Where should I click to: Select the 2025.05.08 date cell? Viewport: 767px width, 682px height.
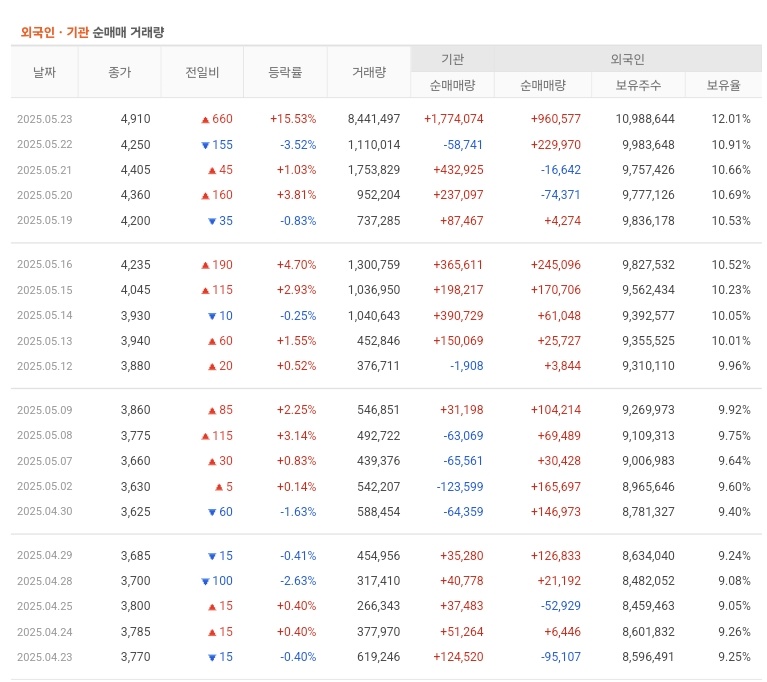tap(45, 435)
